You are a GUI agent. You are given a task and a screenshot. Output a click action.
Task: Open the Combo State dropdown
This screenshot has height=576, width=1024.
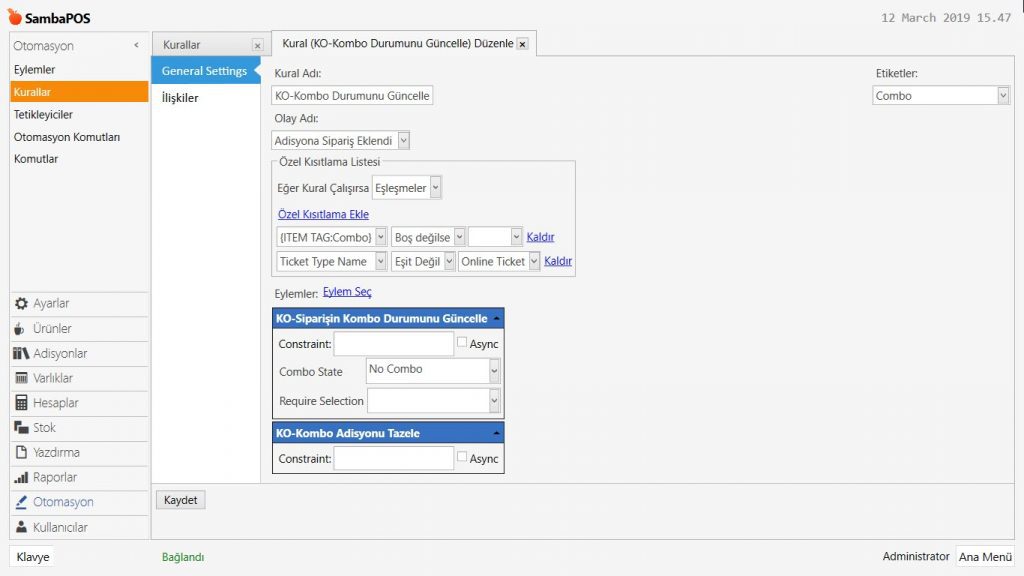[494, 371]
